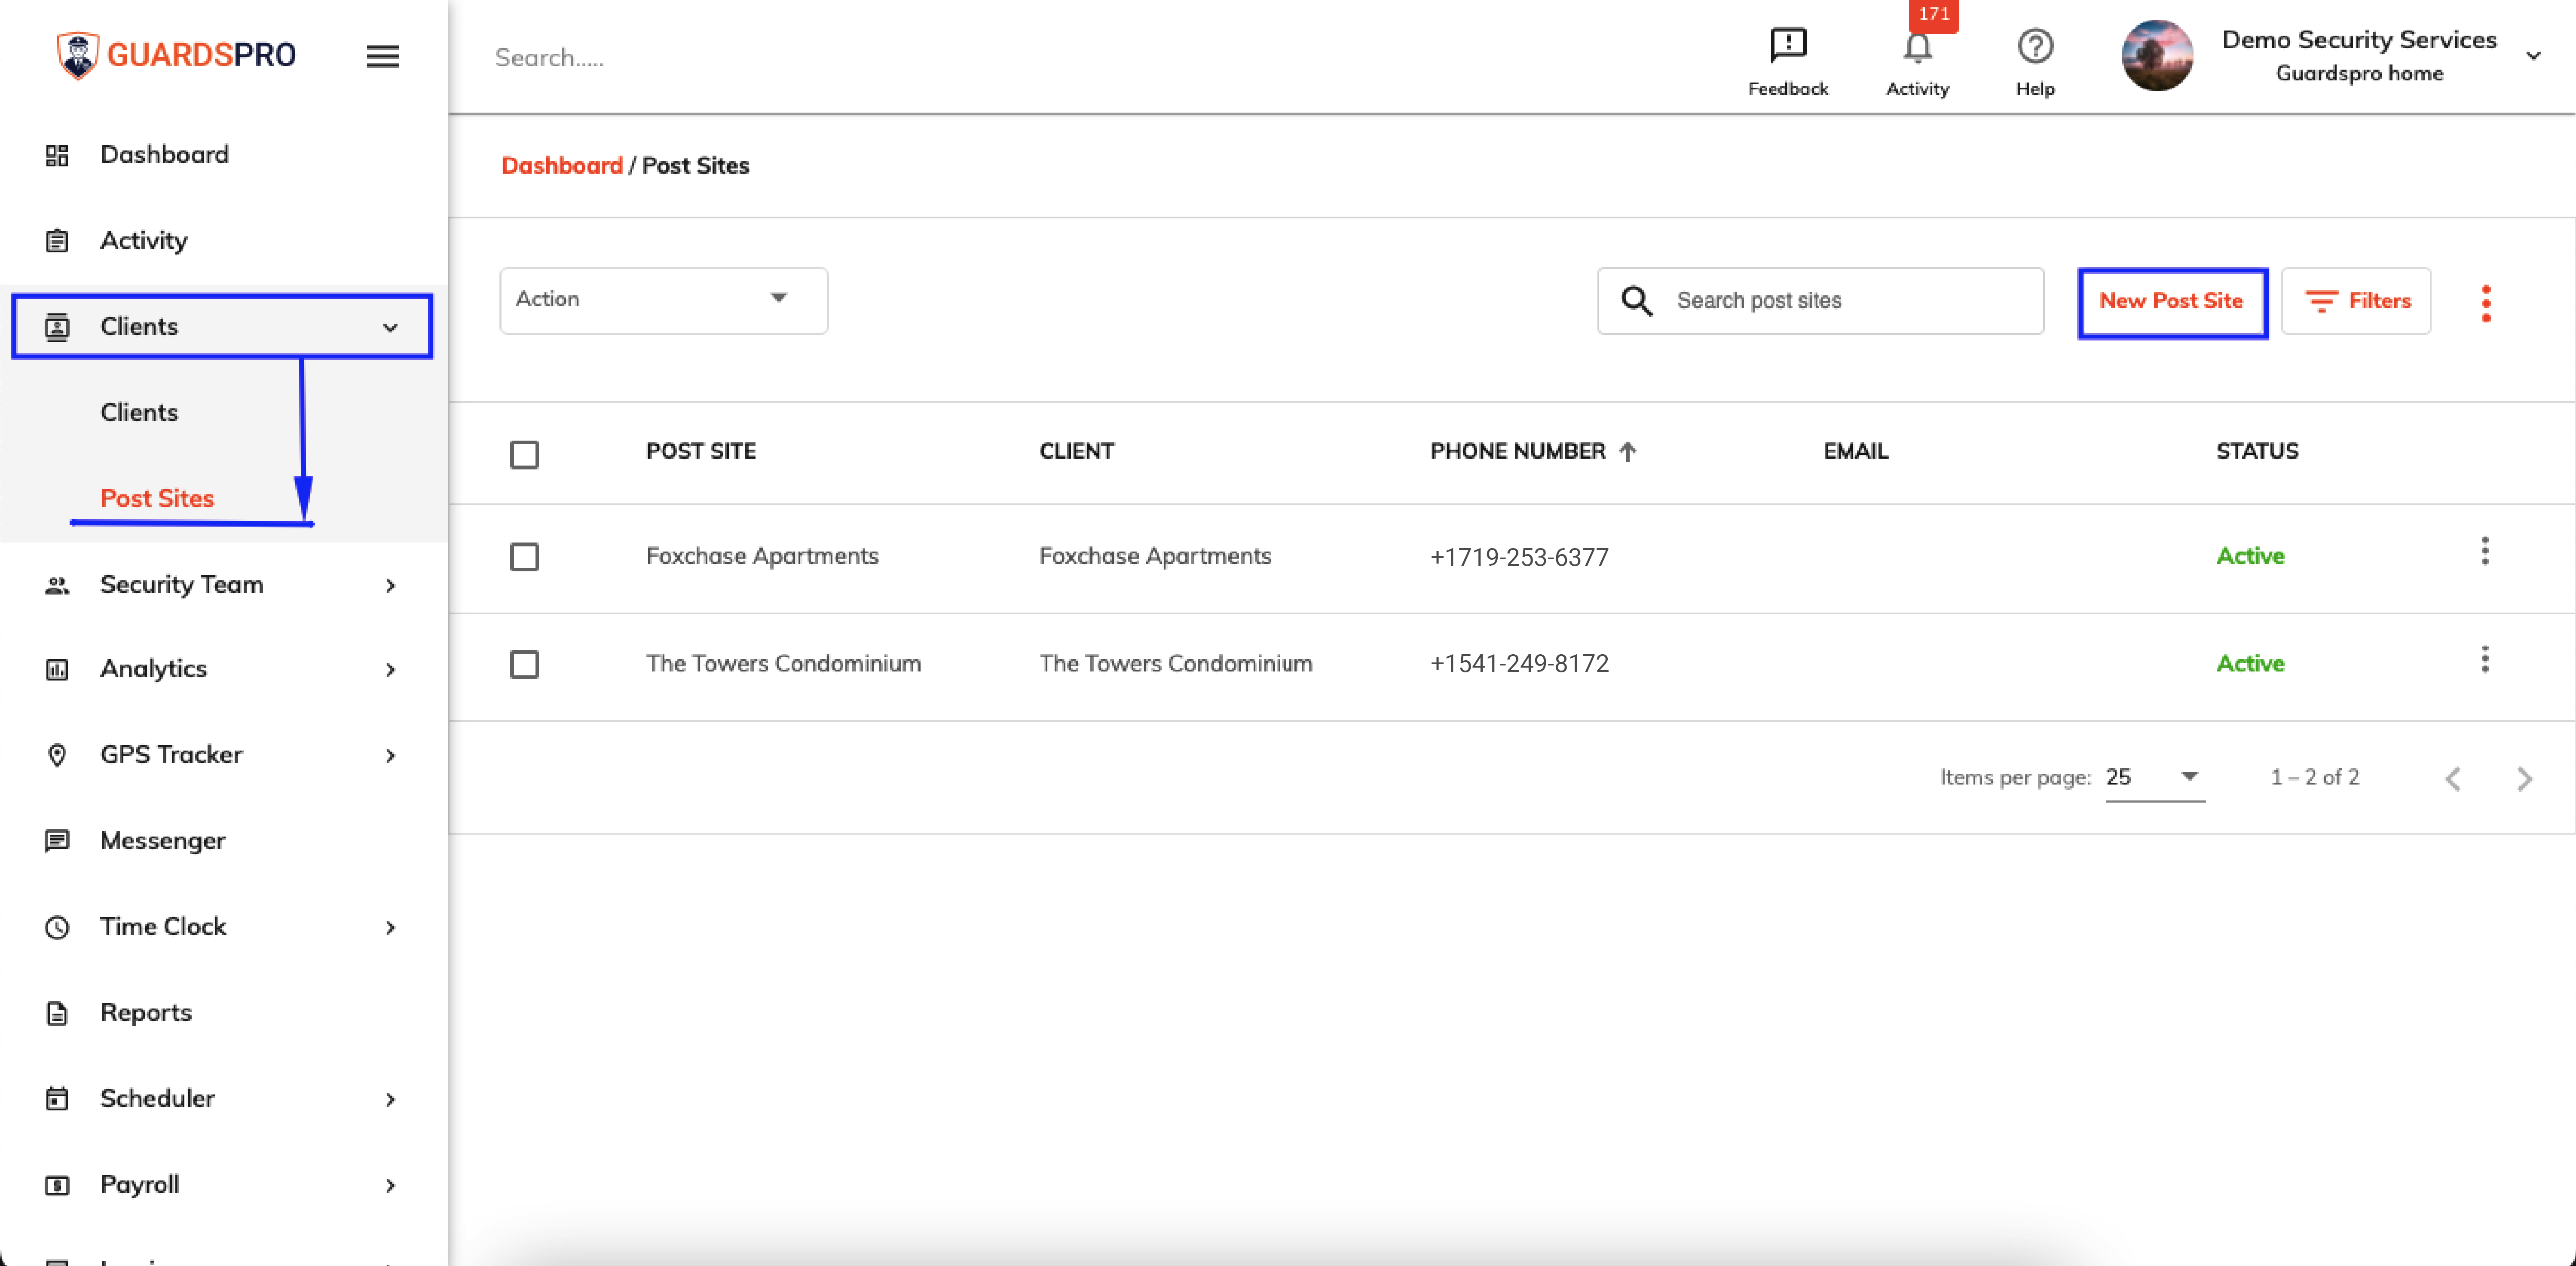2576x1266 pixels.
Task: Expand the Security Team chevron
Action: (x=390, y=585)
